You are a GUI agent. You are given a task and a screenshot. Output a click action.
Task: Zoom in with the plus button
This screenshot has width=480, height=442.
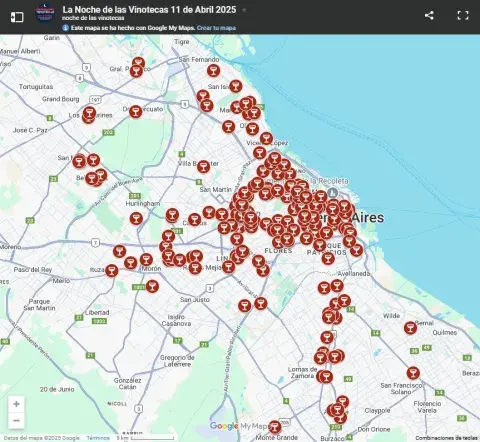(x=16, y=404)
